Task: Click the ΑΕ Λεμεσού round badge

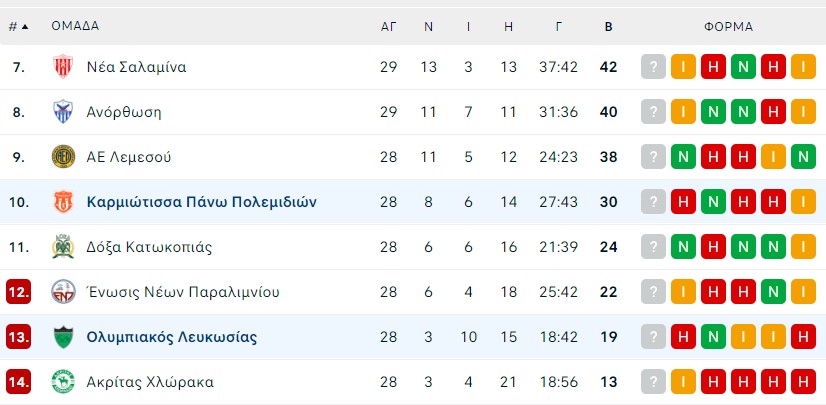Action: (63, 157)
